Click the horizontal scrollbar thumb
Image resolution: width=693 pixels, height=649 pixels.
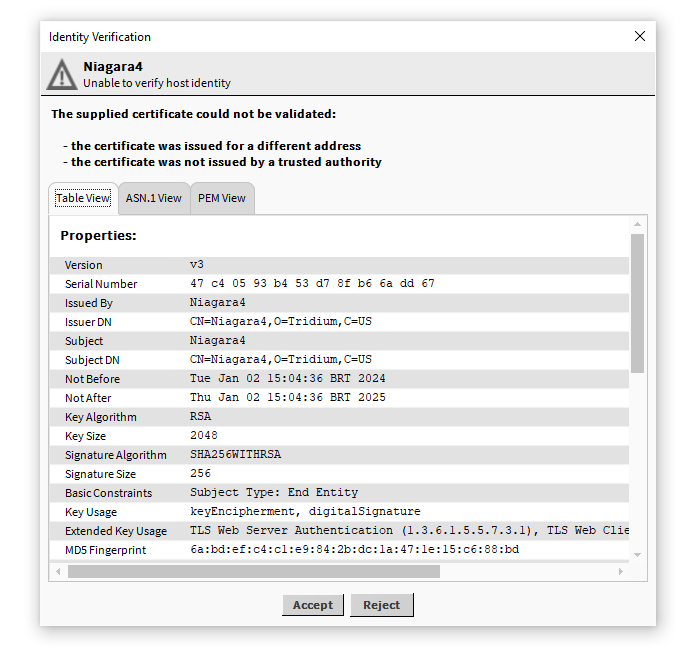click(x=254, y=571)
